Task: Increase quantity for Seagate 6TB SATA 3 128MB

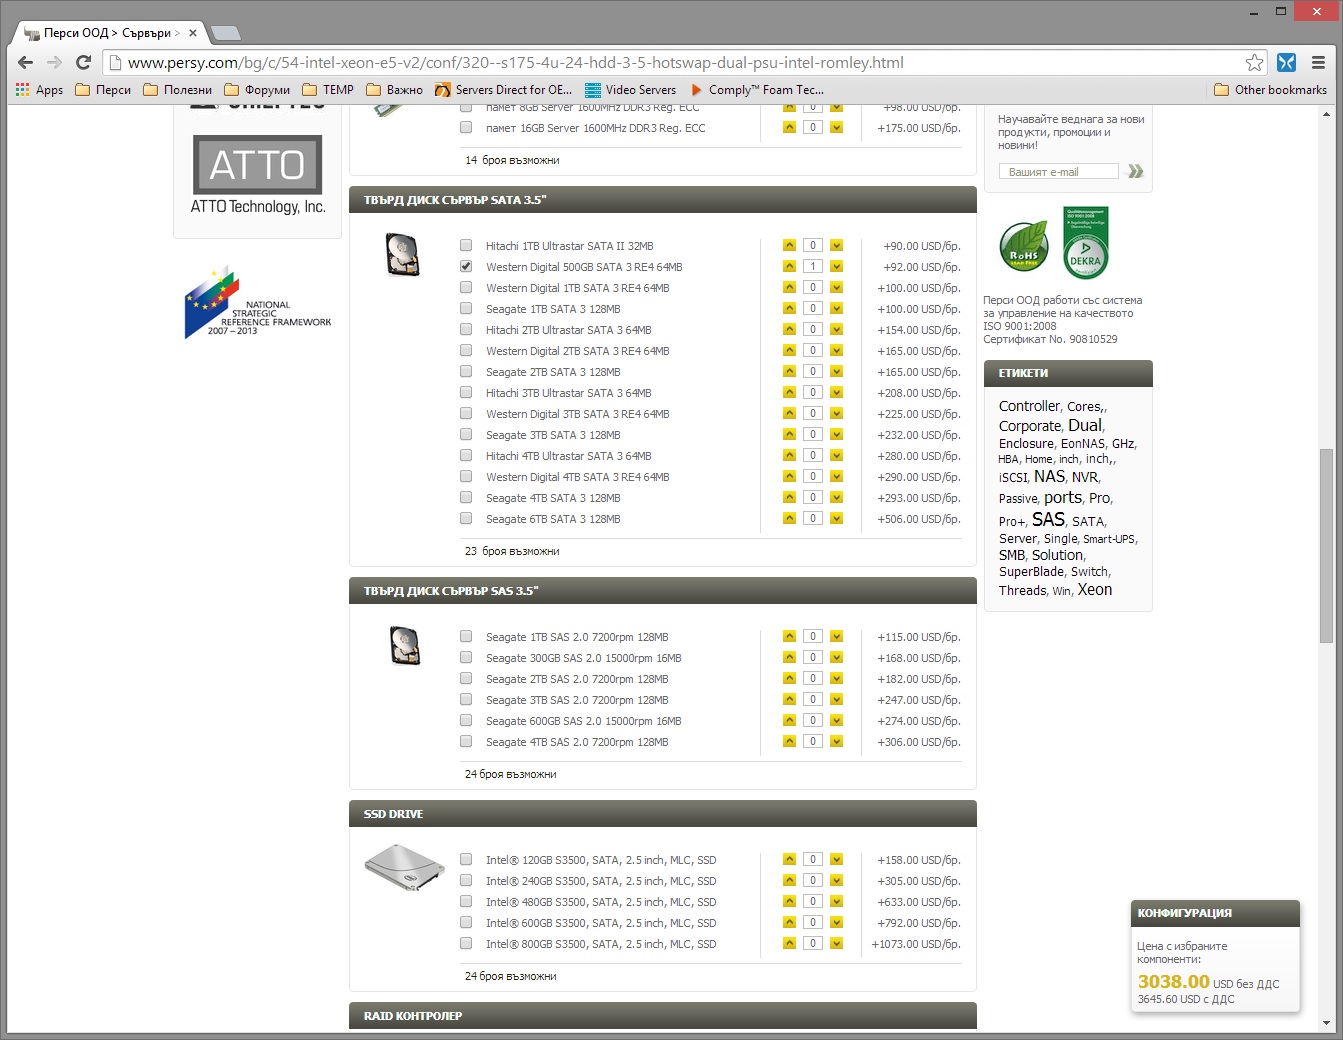Action: 789,518
